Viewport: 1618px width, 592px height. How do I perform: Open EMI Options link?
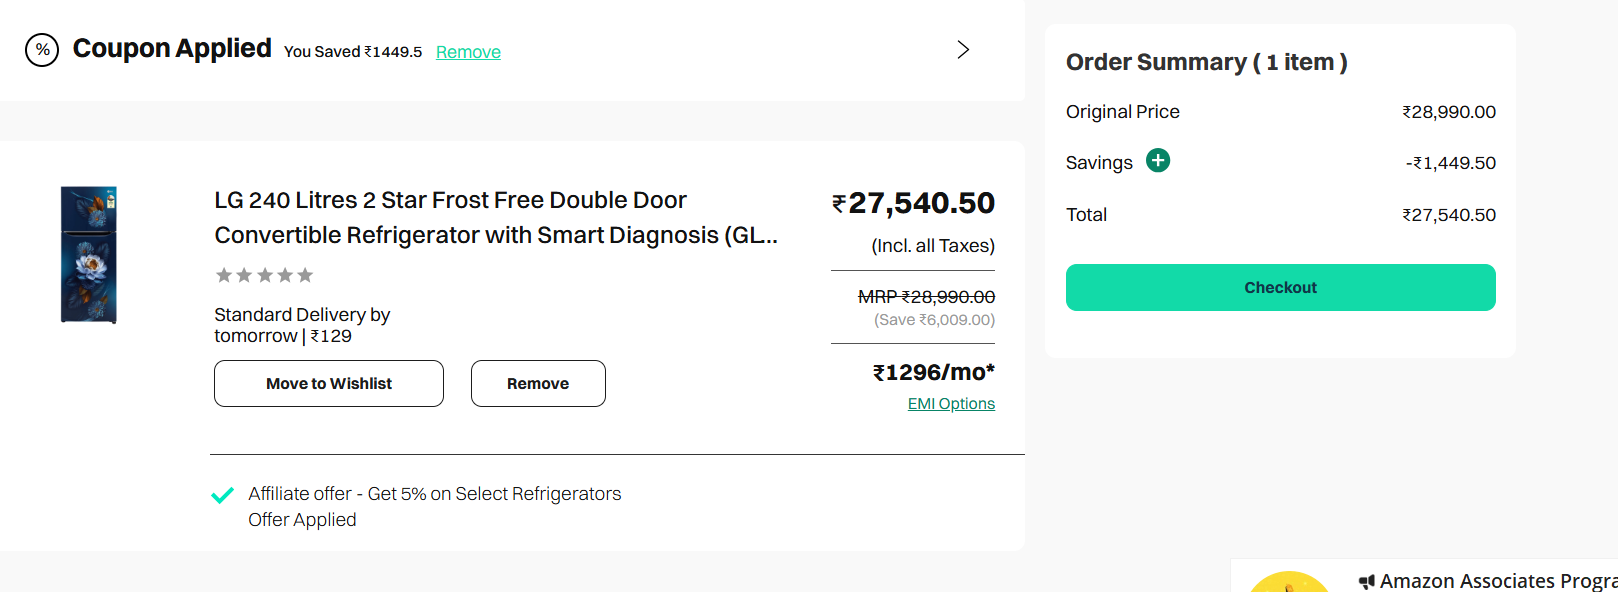(951, 404)
